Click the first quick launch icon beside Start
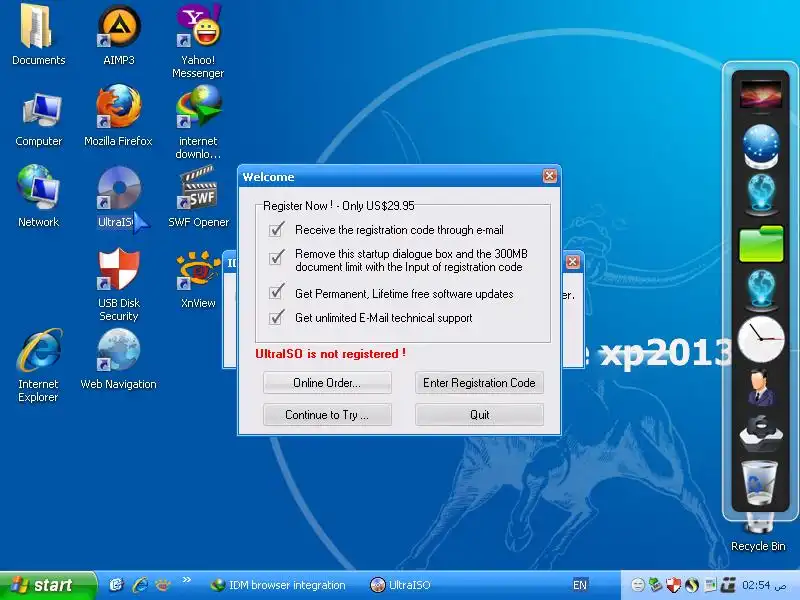The width and height of the screenshot is (800, 600). [x=116, y=585]
